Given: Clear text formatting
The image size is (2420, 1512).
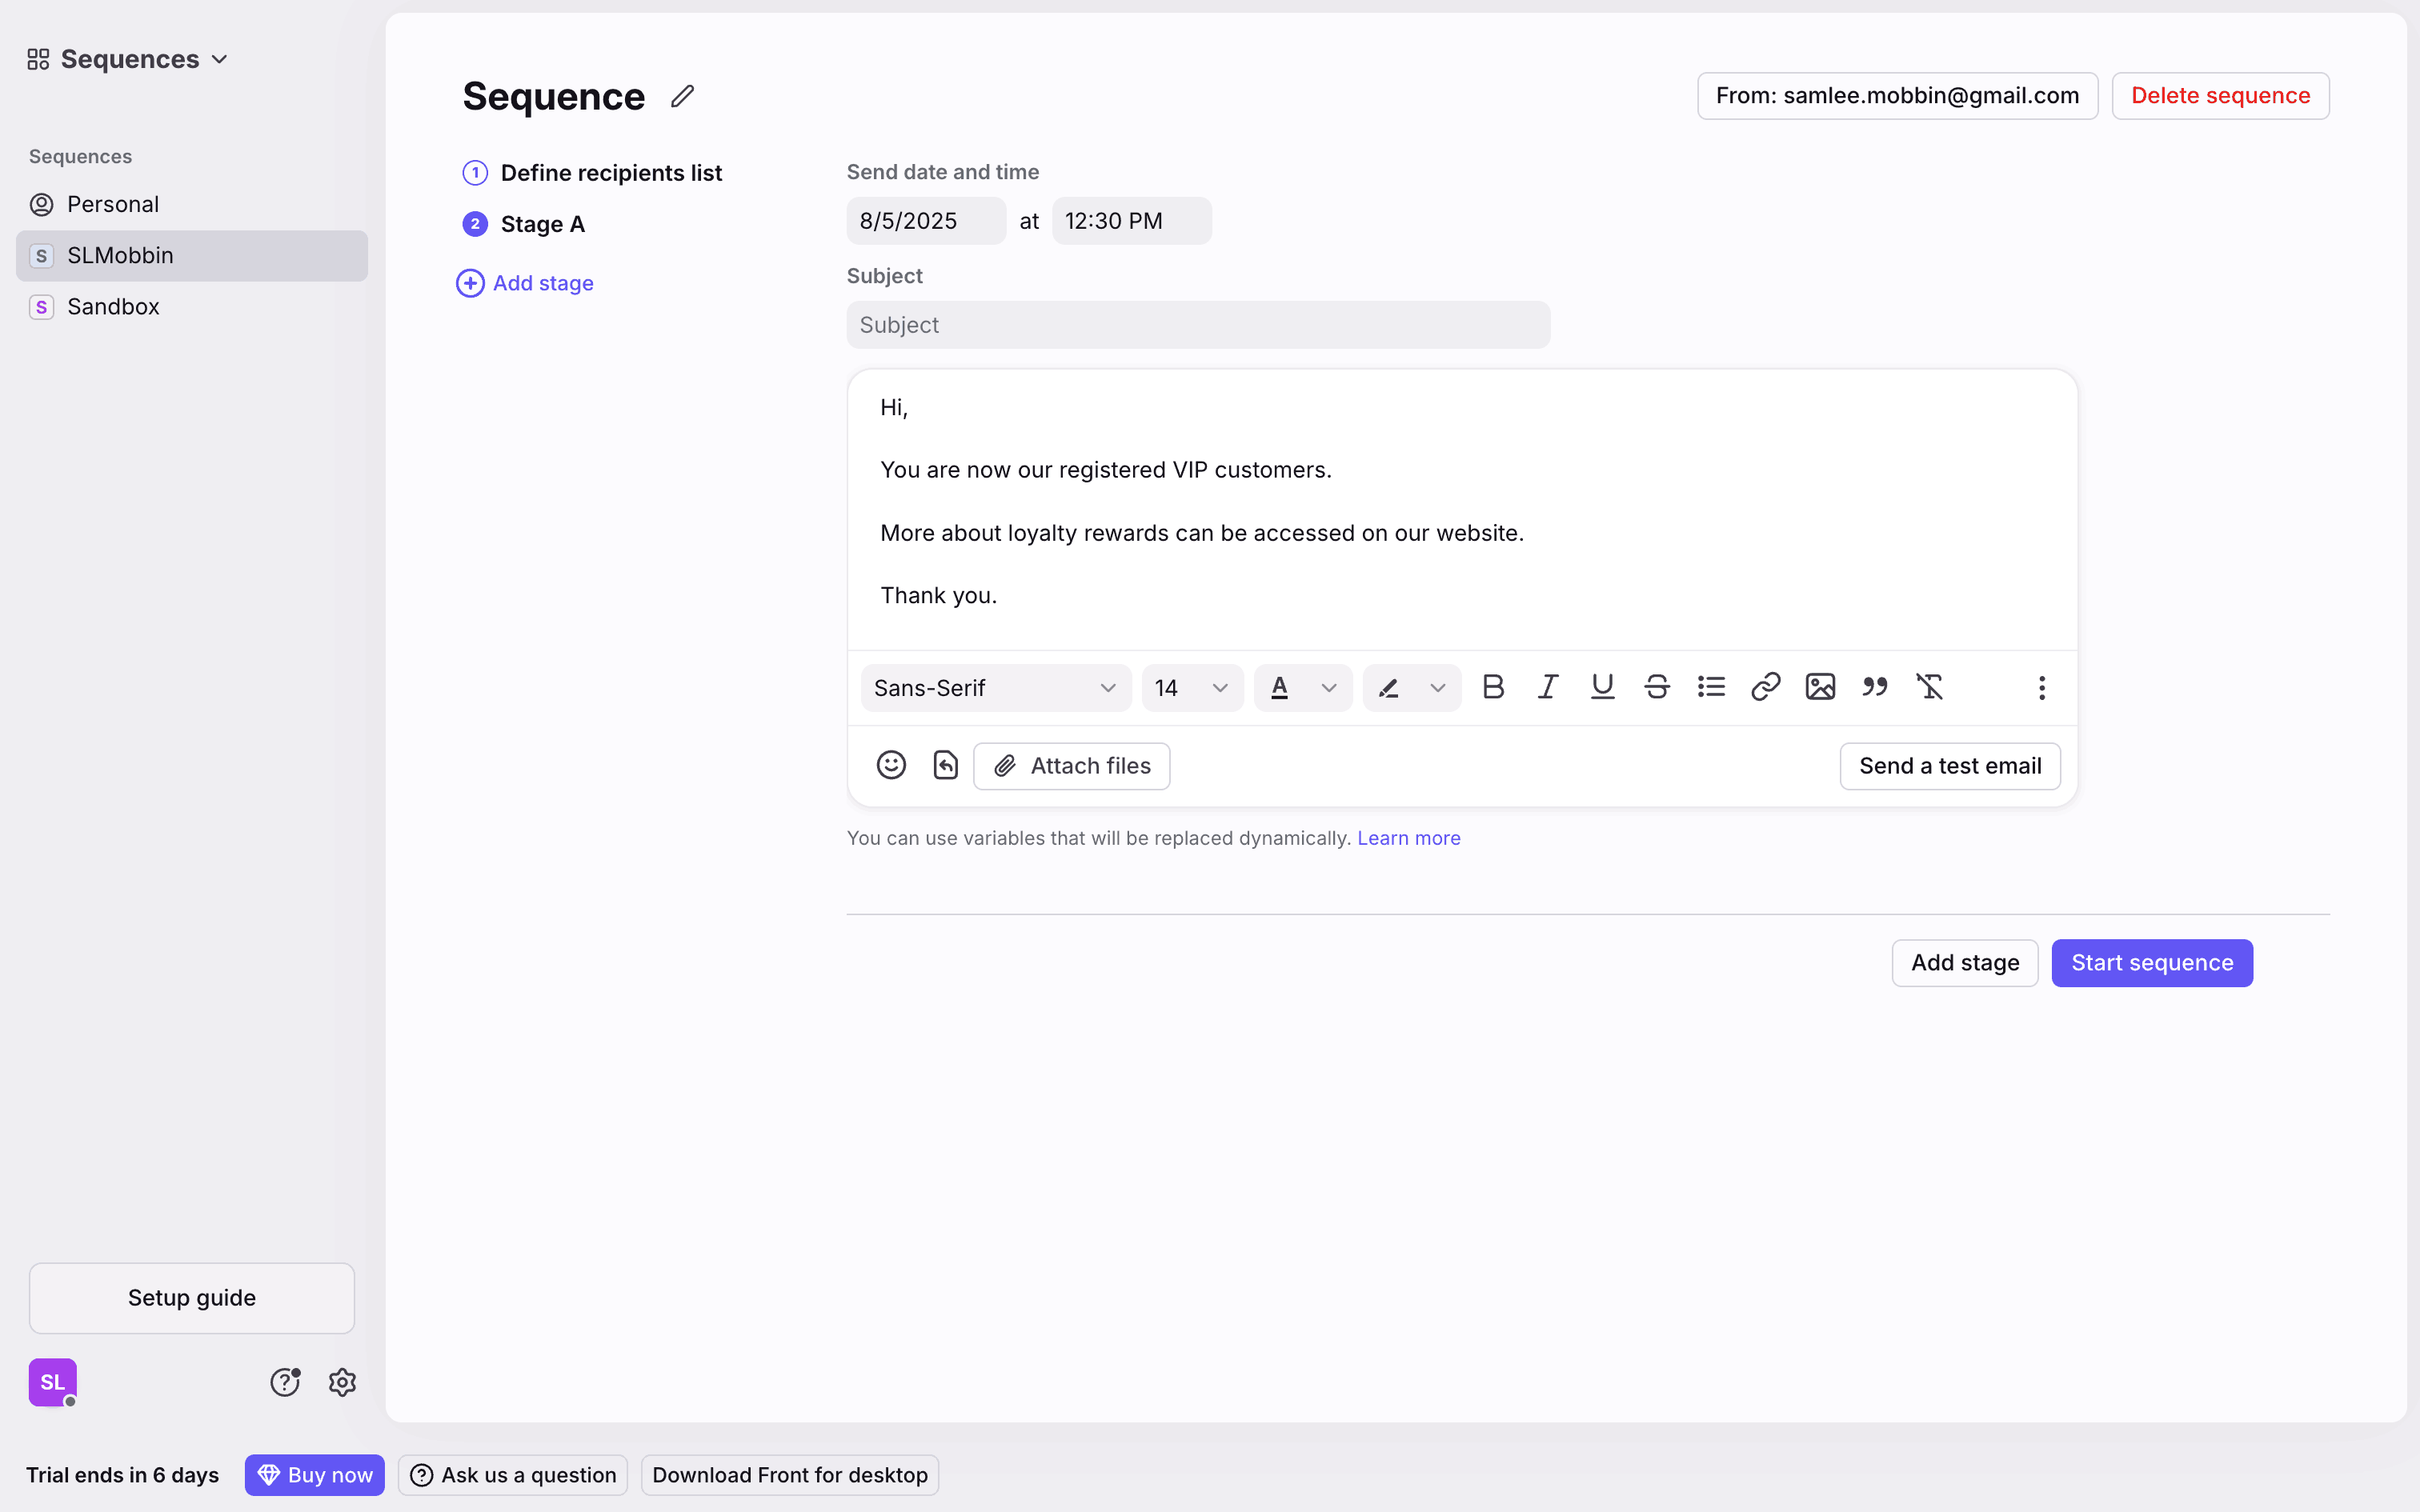Looking at the screenshot, I should pos(1929,687).
